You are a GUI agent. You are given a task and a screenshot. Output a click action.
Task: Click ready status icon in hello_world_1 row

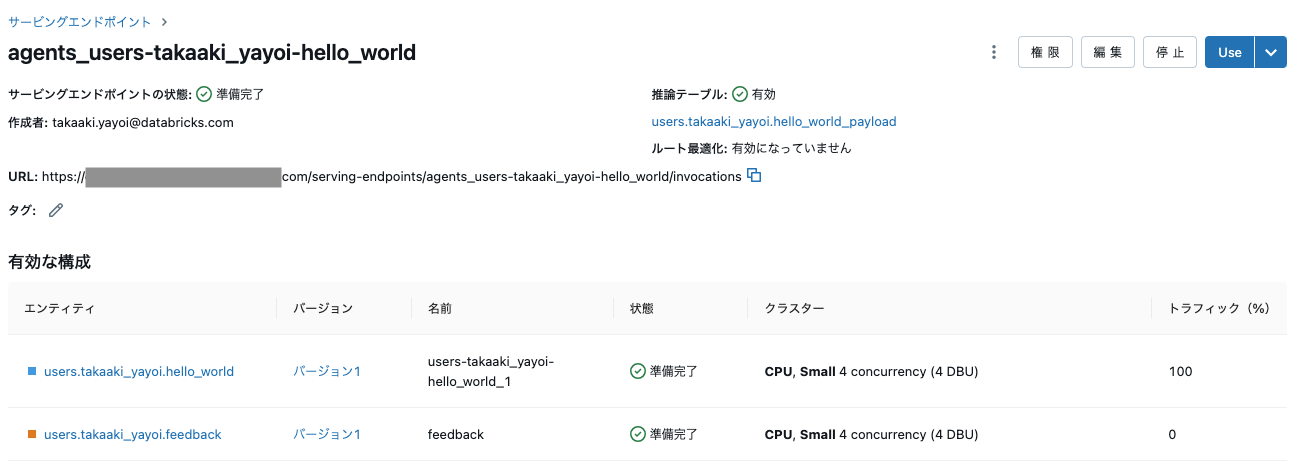click(x=638, y=371)
